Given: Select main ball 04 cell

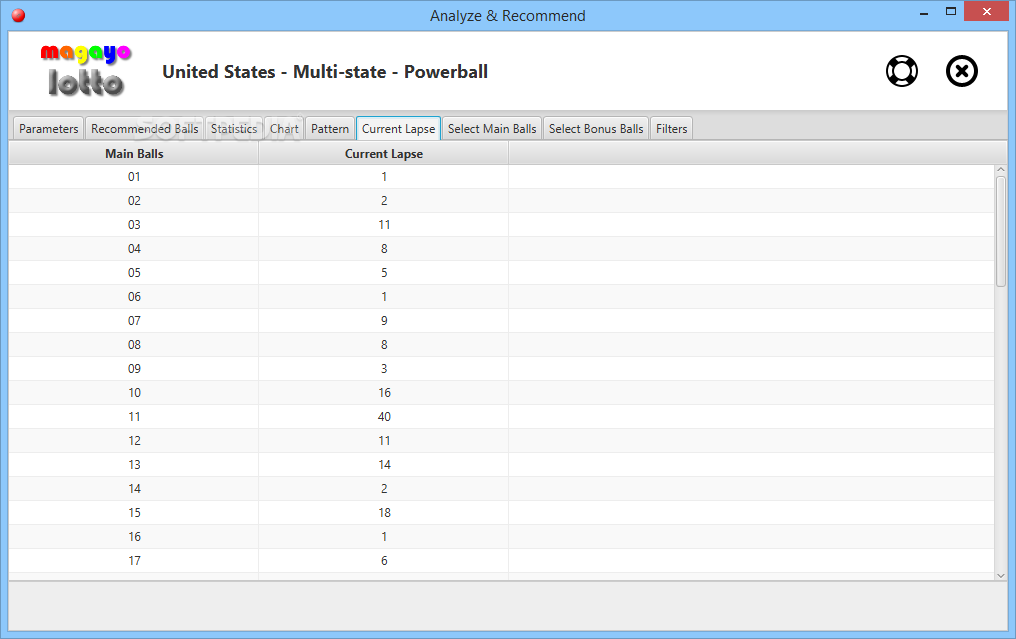Looking at the screenshot, I should pyautogui.click(x=134, y=249).
